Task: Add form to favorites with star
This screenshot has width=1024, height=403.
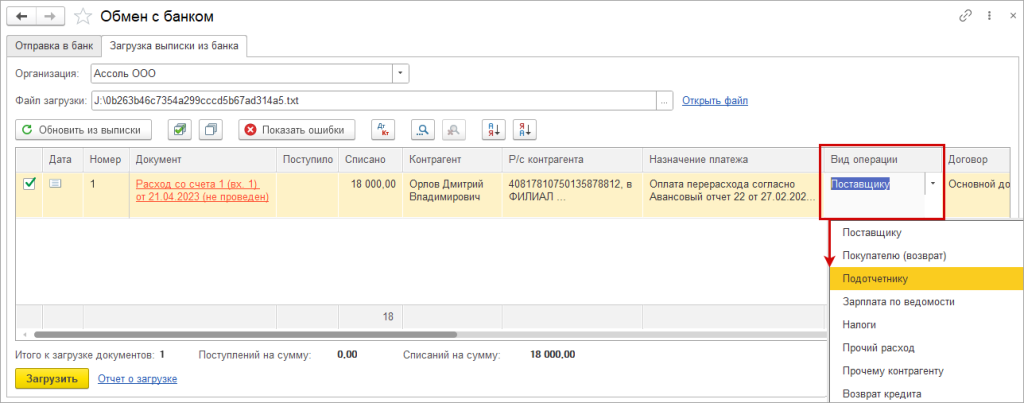Action: [x=83, y=16]
